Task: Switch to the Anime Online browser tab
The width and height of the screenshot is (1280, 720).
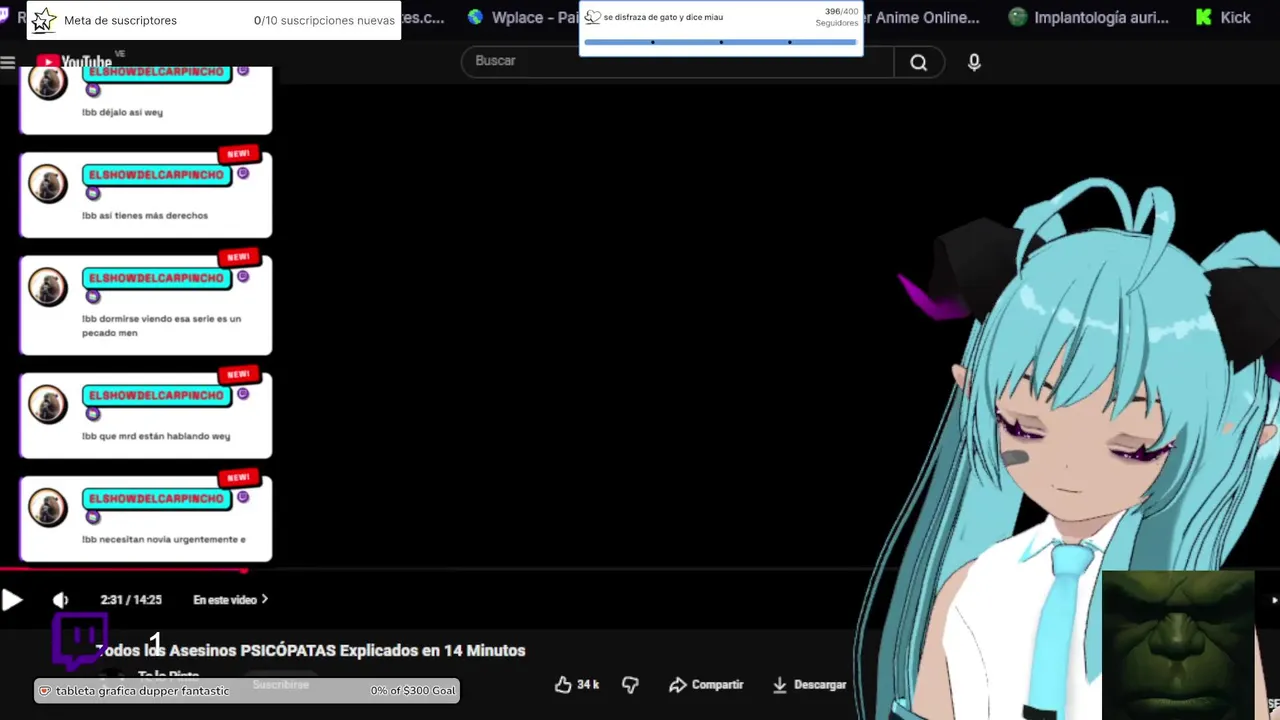Action: [921, 17]
